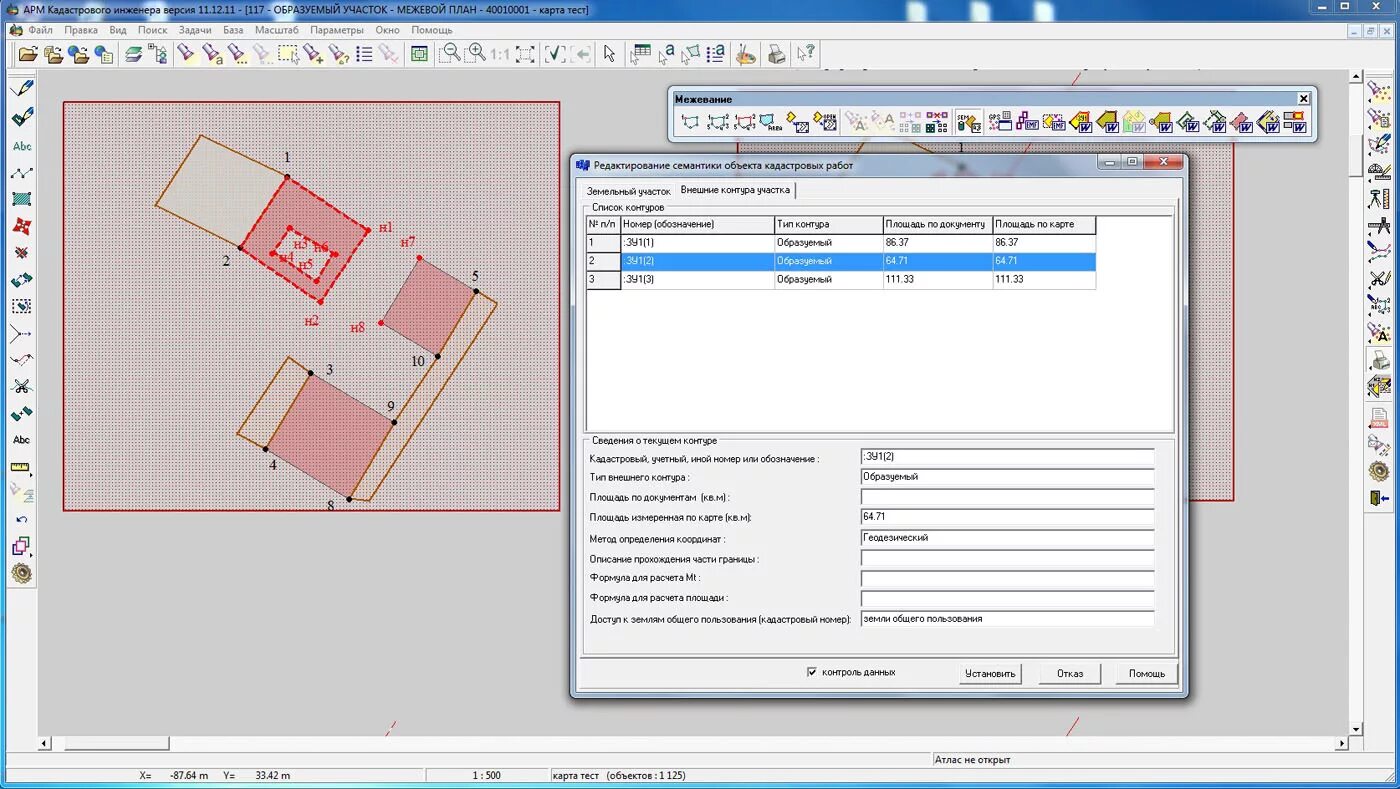Viewport: 1400px width, 789px height.
Task: Open the map layers stack icon
Action: [x=133, y=54]
